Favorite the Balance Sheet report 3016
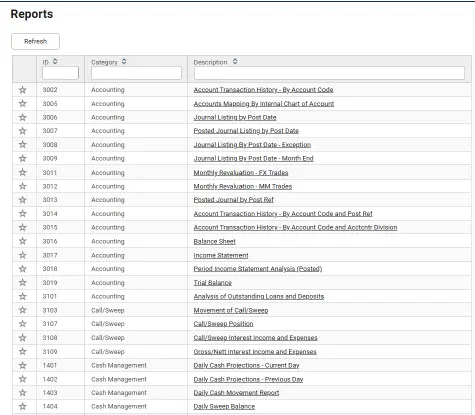The image size is (475, 415). 23,241
